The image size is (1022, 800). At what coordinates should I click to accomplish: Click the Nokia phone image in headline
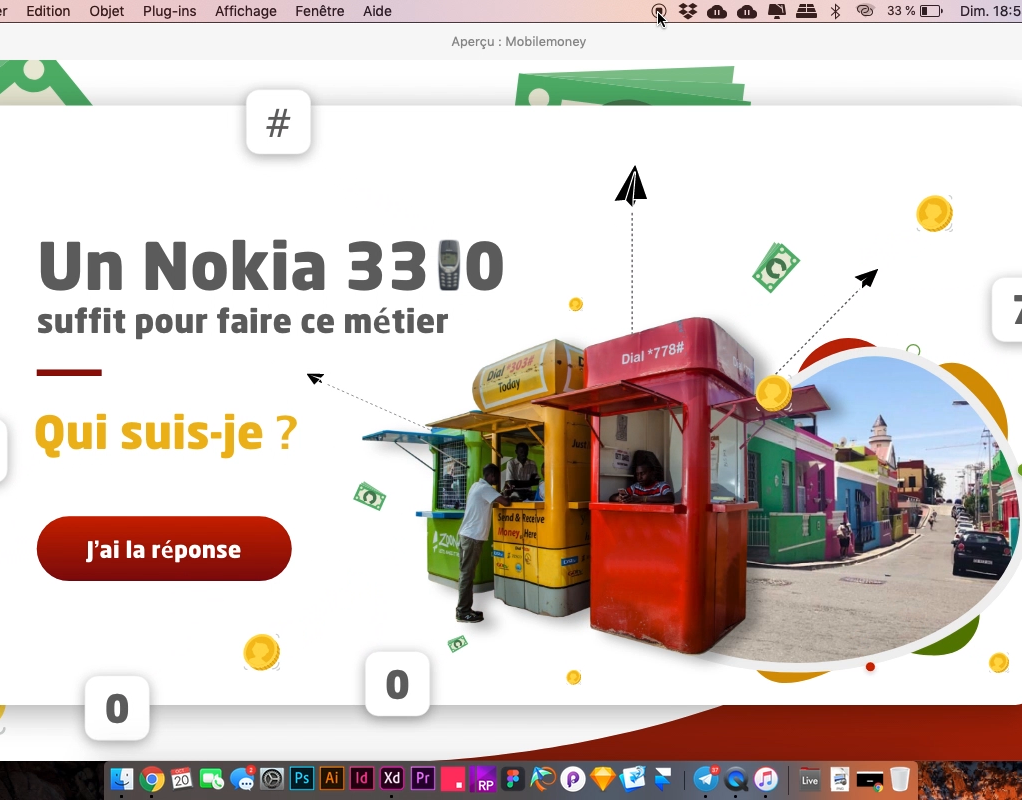448,265
